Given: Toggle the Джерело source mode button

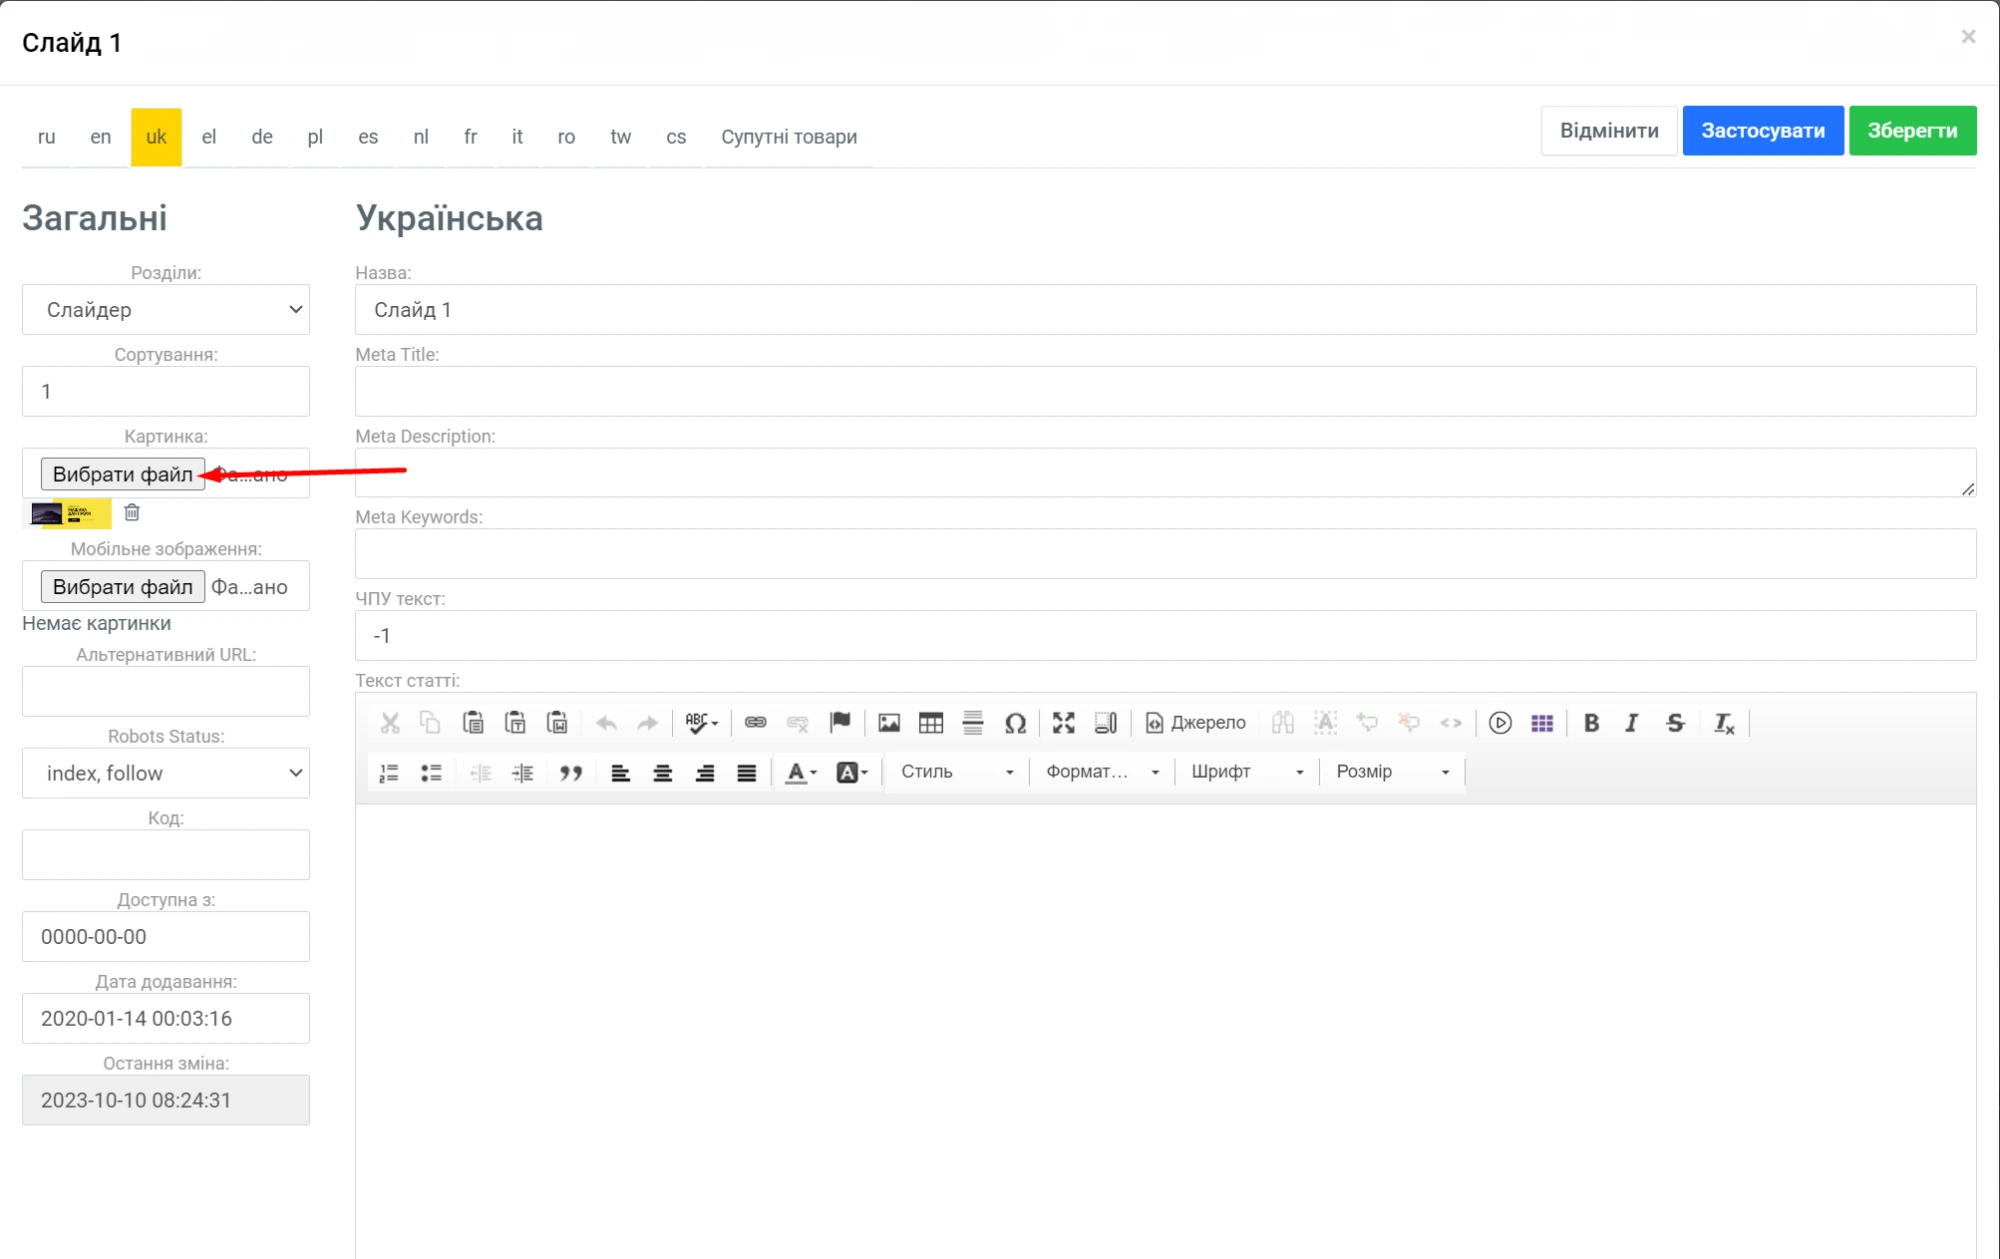Looking at the screenshot, I should [1195, 723].
